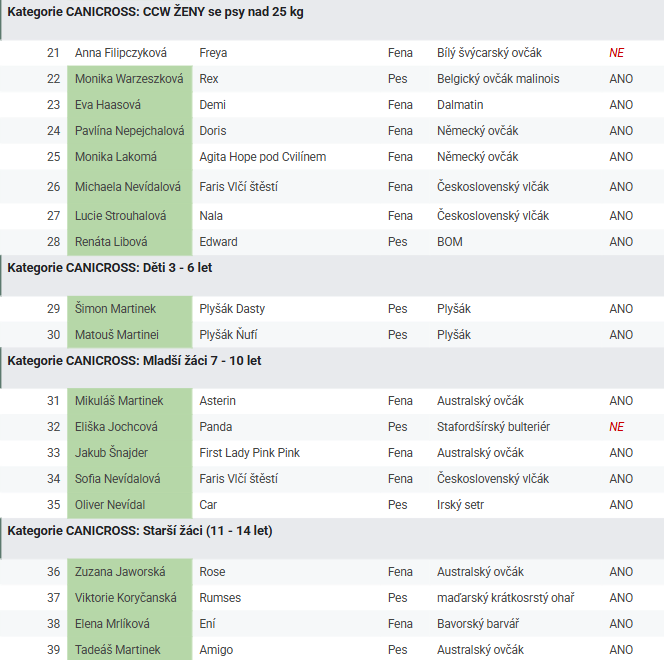Select dog name Agita Hope pod Cvilínem

click(263, 157)
